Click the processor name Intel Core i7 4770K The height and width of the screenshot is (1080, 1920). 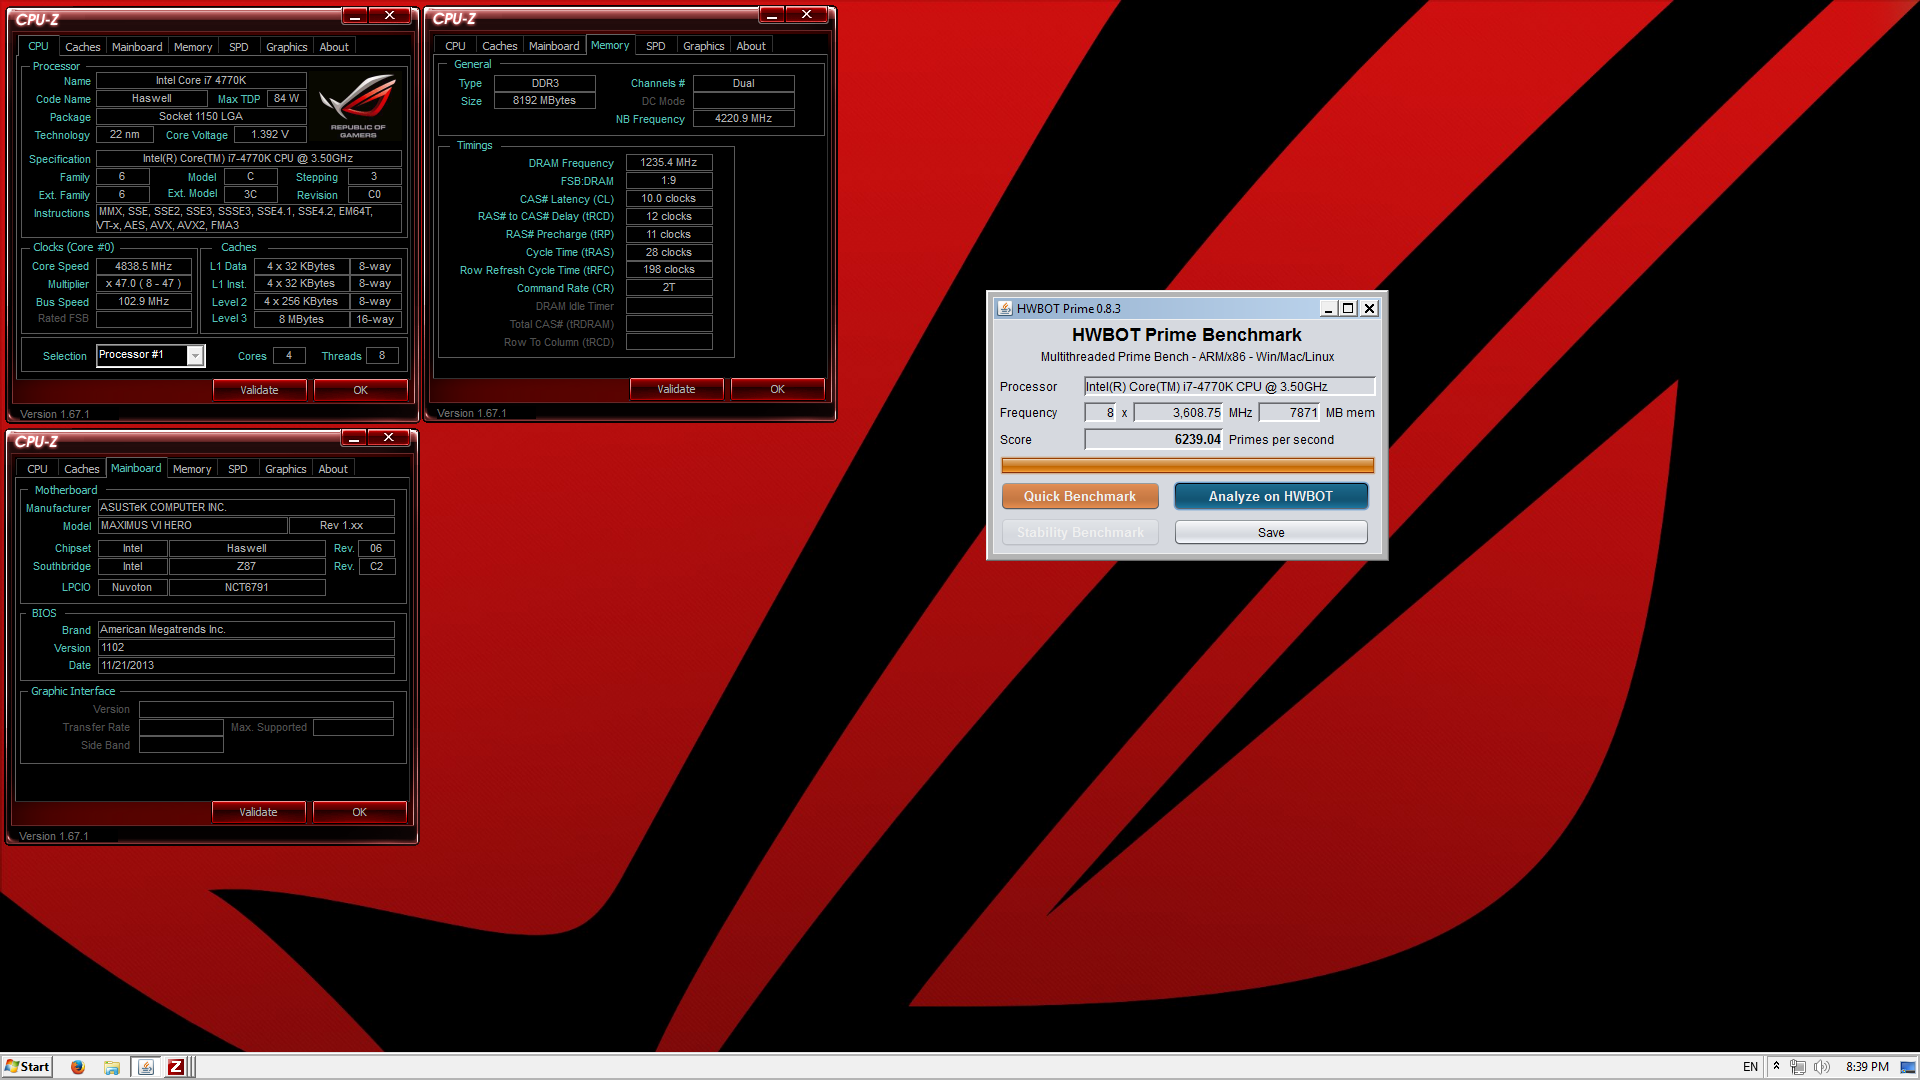tap(201, 80)
